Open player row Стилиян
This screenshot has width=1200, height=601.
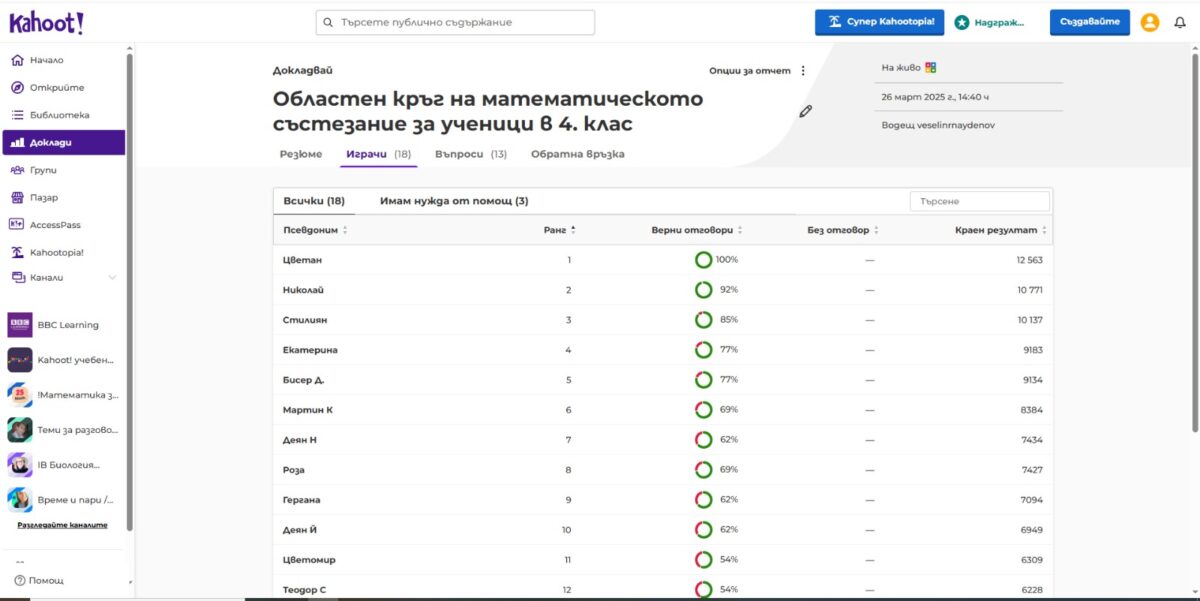(x=663, y=320)
